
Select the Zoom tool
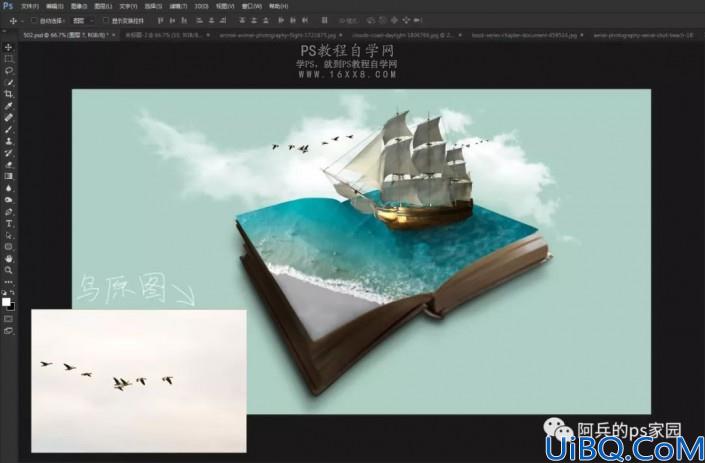[x=9, y=270]
